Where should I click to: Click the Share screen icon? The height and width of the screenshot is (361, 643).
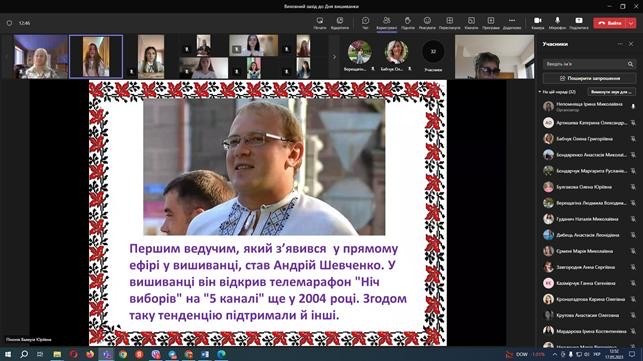point(579,23)
